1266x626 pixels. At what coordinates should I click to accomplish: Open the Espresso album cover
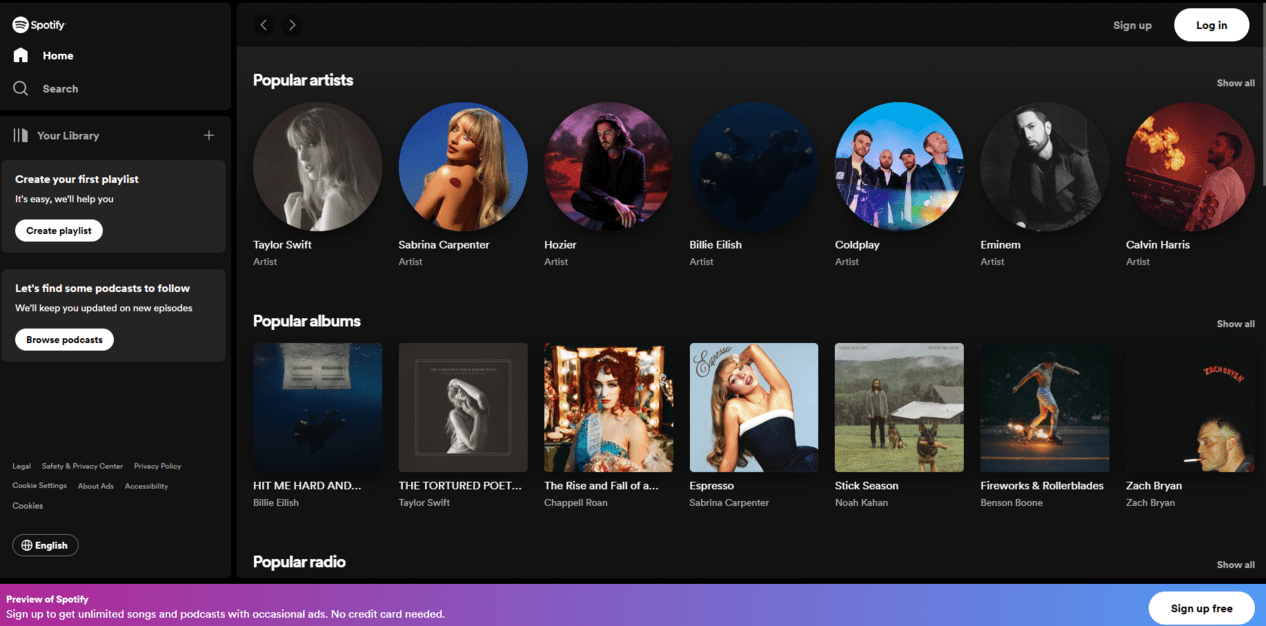[x=754, y=407]
